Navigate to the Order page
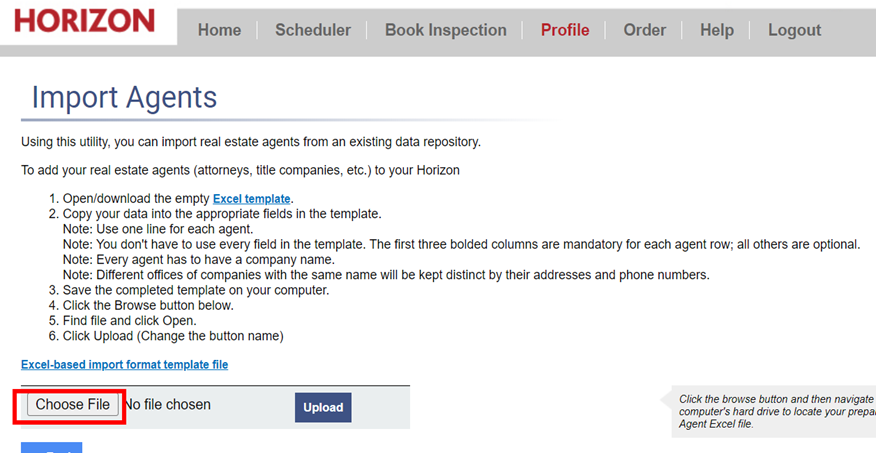Image resolution: width=876 pixels, height=453 pixels. tap(645, 30)
